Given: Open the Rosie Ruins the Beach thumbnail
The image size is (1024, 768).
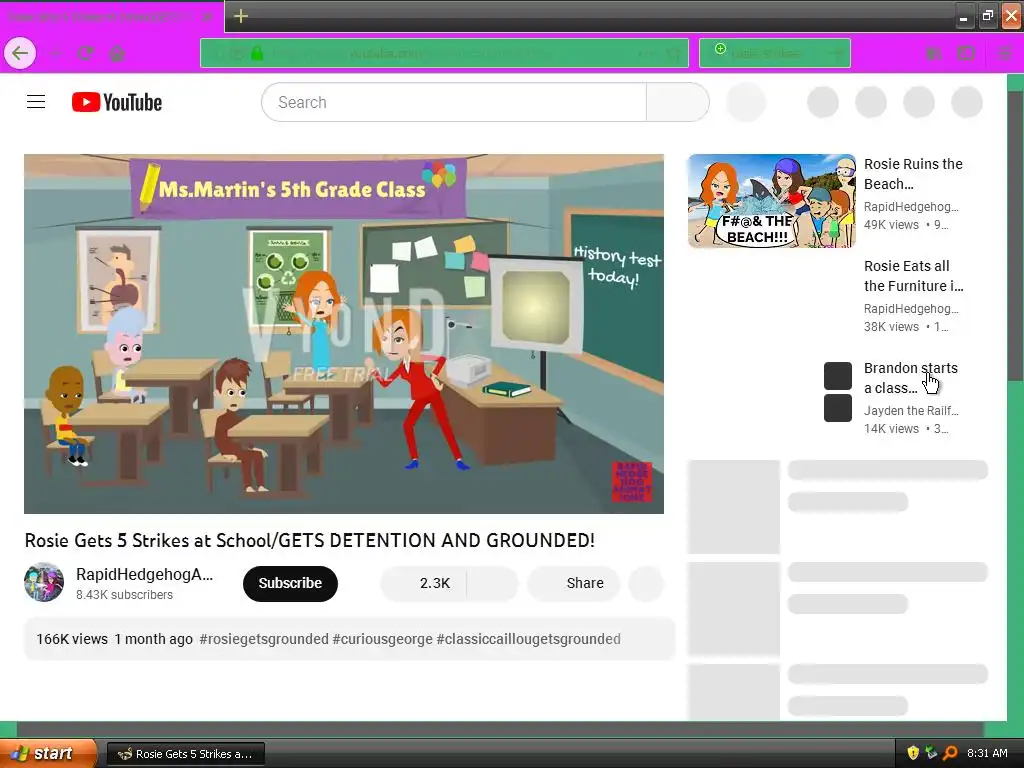Looking at the screenshot, I should click(x=771, y=201).
